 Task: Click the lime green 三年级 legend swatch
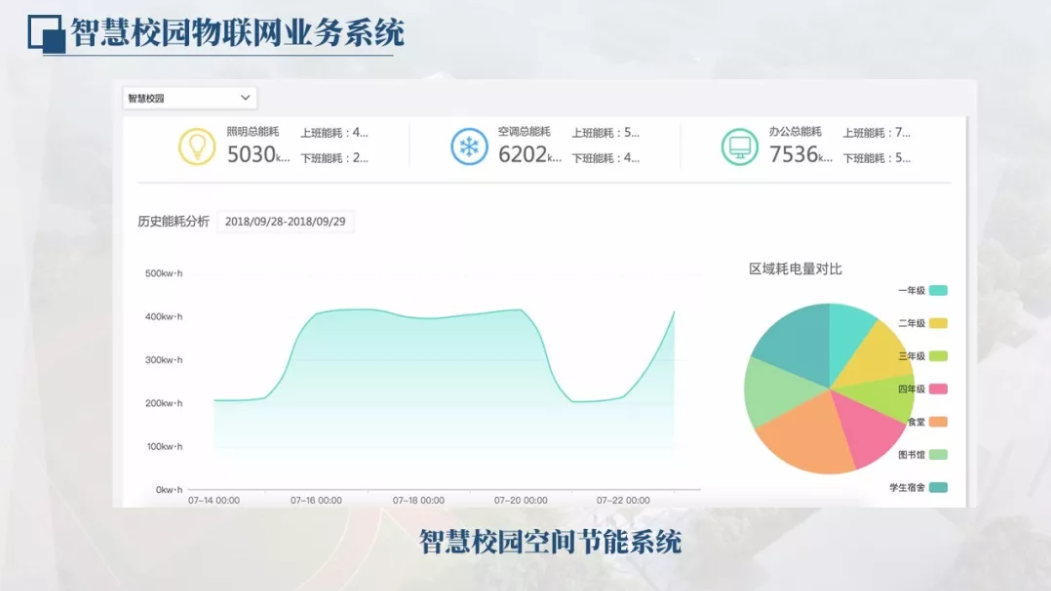click(938, 356)
